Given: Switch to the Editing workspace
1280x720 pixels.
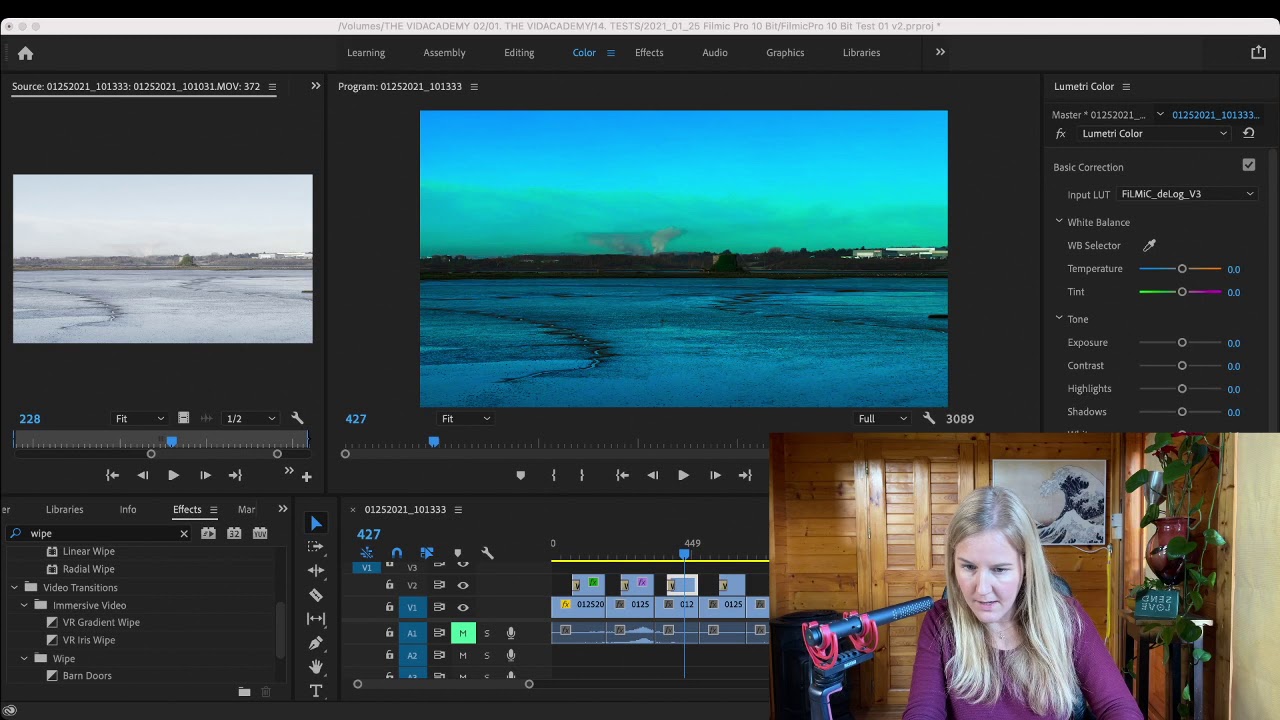Looking at the screenshot, I should point(519,52).
